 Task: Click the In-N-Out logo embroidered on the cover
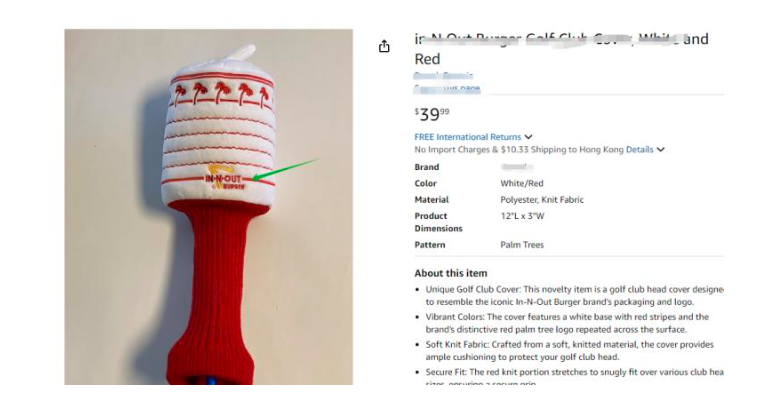point(225,177)
